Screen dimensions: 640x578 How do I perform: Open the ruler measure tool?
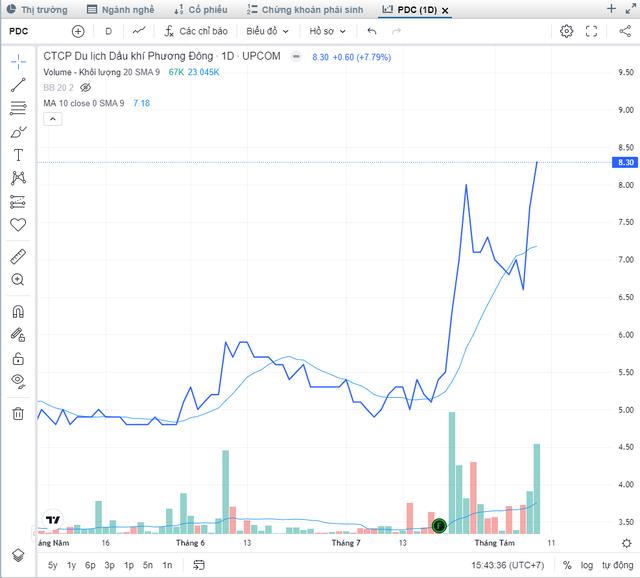pos(18,256)
